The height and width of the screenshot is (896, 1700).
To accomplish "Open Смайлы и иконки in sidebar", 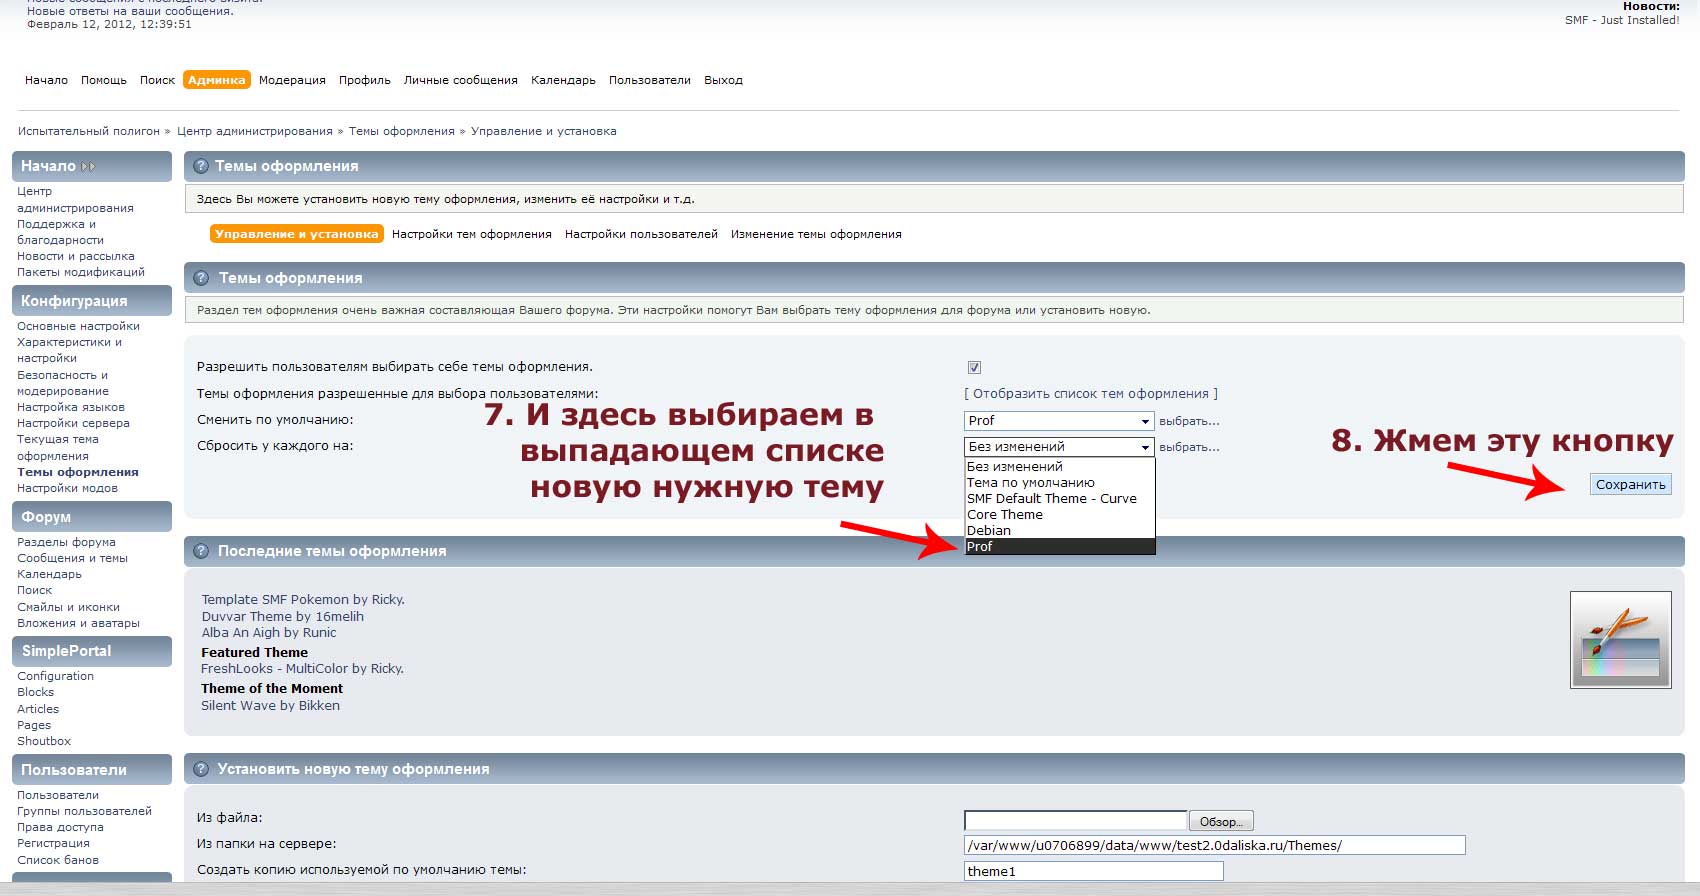I will 68,608.
